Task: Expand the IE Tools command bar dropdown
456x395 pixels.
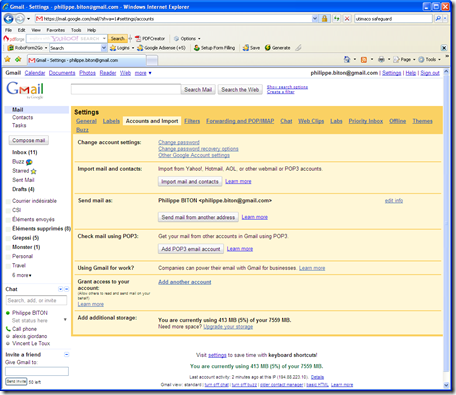Action: click(x=439, y=60)
